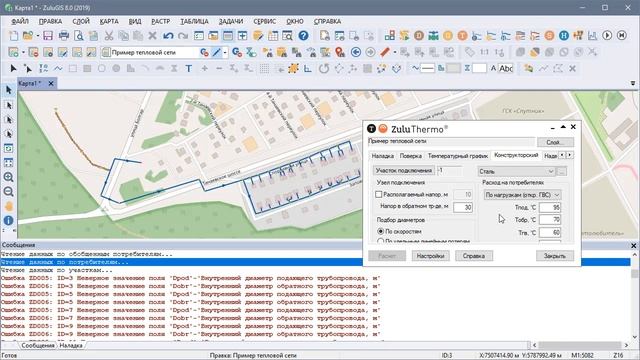Select the Zoom In magnifier tool
The height and width of the screenshot is (360, 640).
(x=8, y=177)
